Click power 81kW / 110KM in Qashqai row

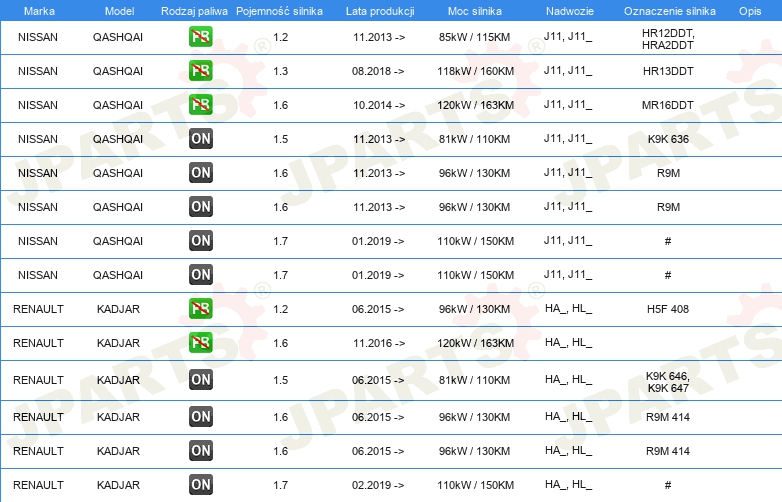[x=474, y=139]
